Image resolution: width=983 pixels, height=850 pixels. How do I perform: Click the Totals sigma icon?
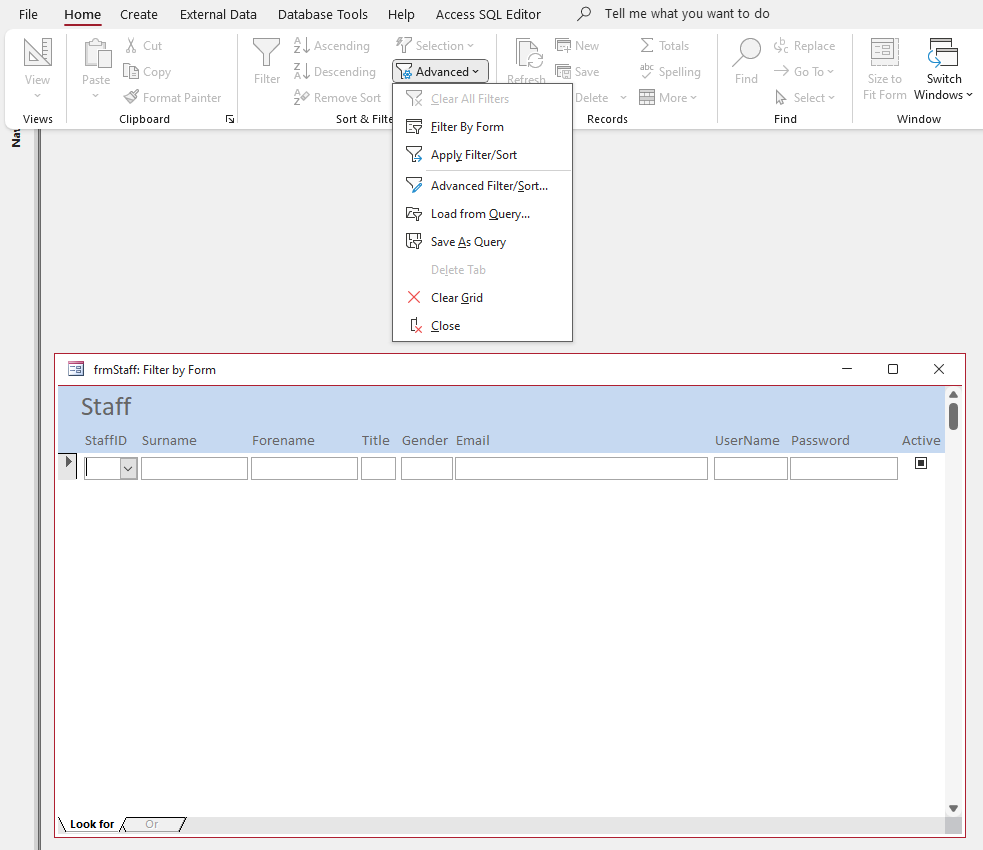point(647,45)
